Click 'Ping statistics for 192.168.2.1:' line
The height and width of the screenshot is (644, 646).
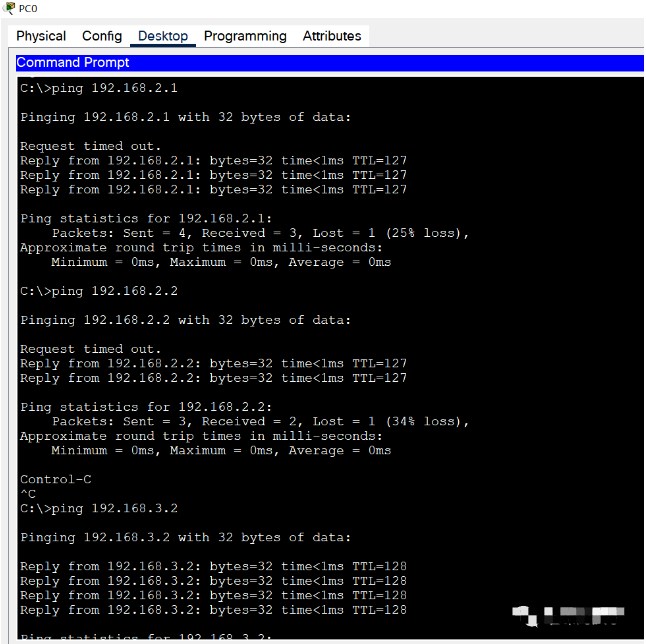pyautogui.click(x=146, y=218)
